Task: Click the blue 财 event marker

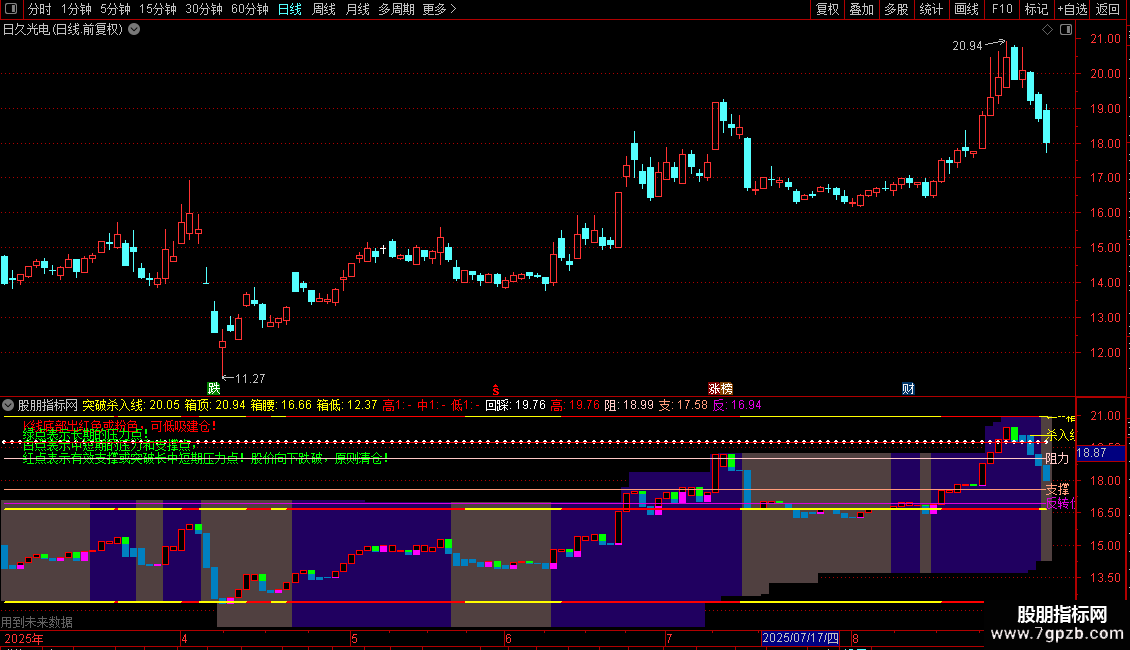Action: tap(908, 388)
